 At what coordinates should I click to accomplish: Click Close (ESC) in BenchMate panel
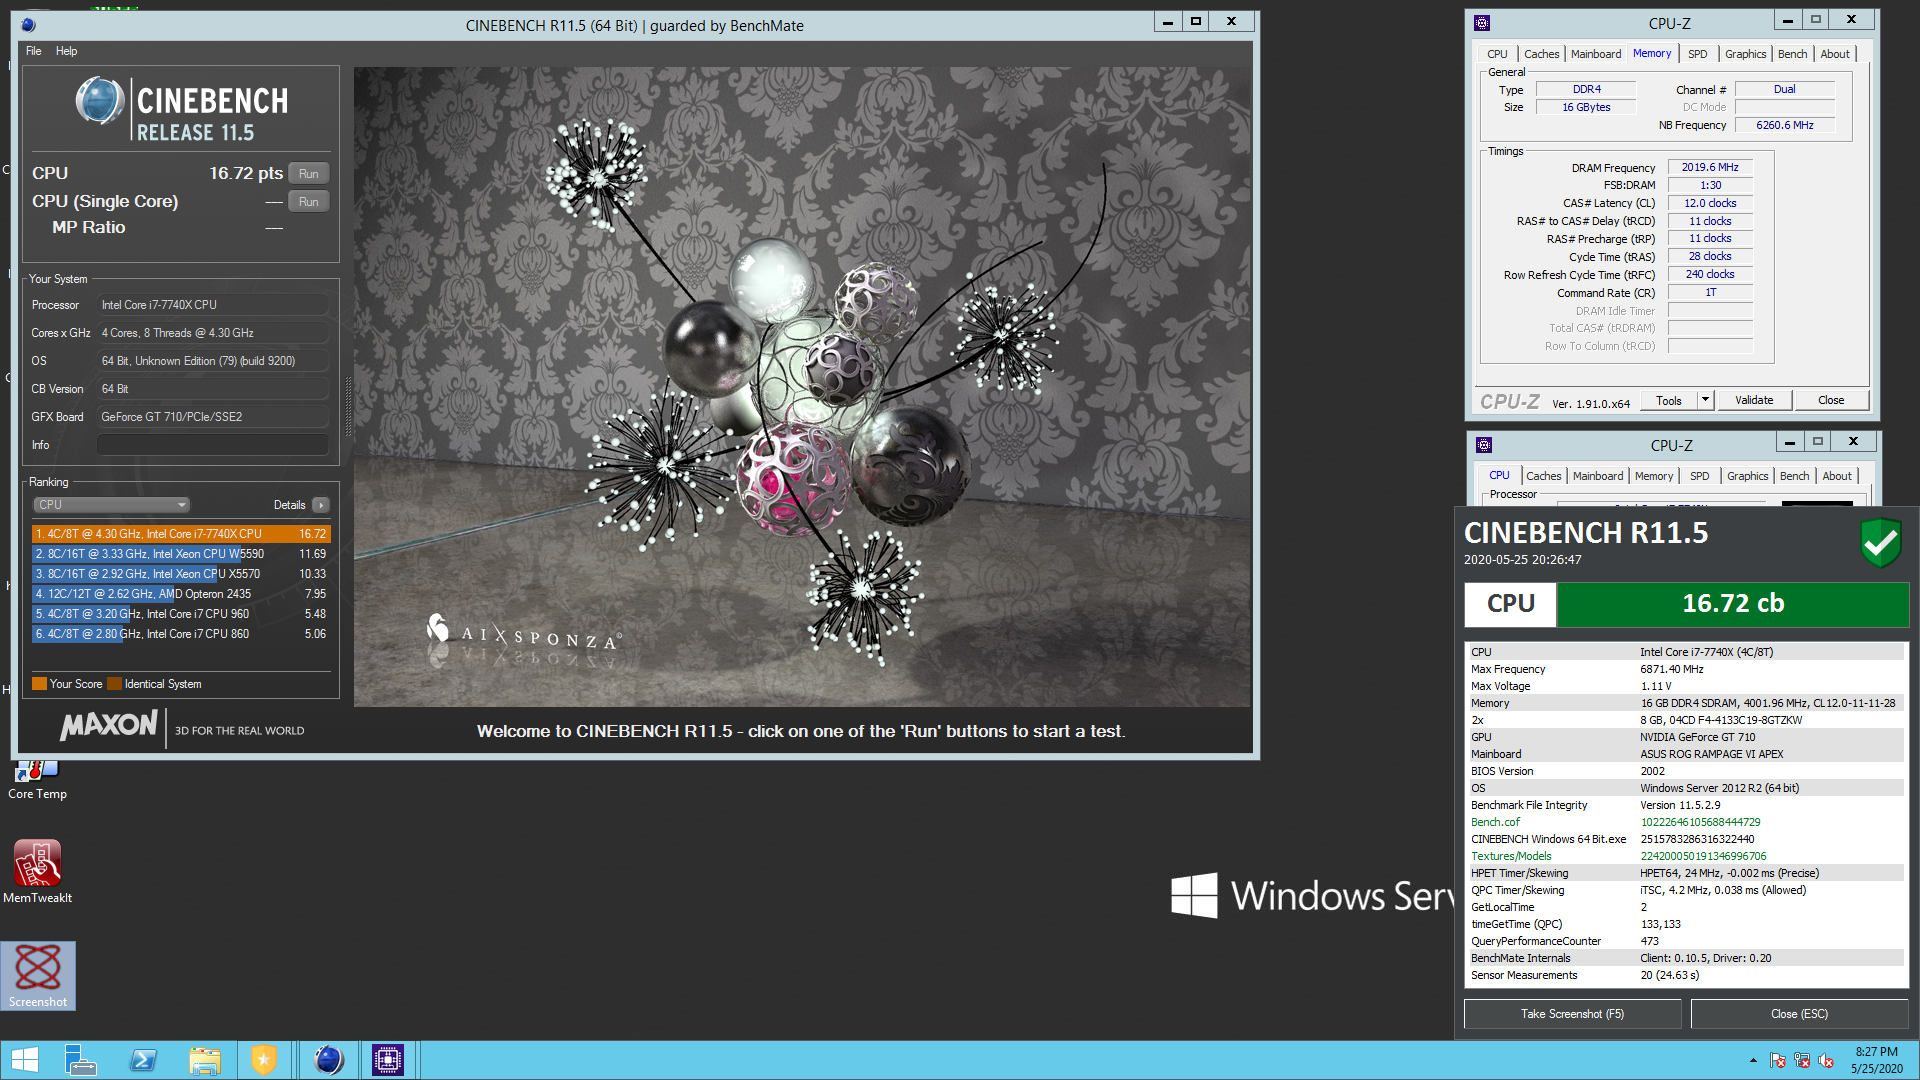pyautogui.click(x=1800, y=1014)
